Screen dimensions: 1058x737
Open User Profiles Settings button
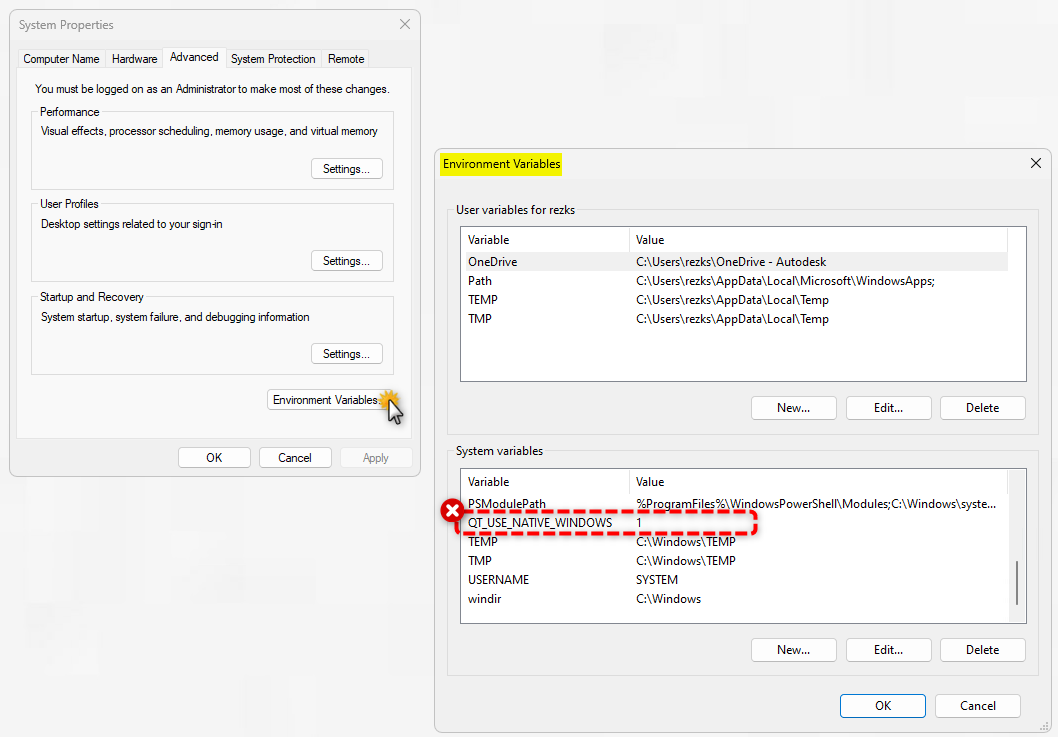[x=347, y=261]
